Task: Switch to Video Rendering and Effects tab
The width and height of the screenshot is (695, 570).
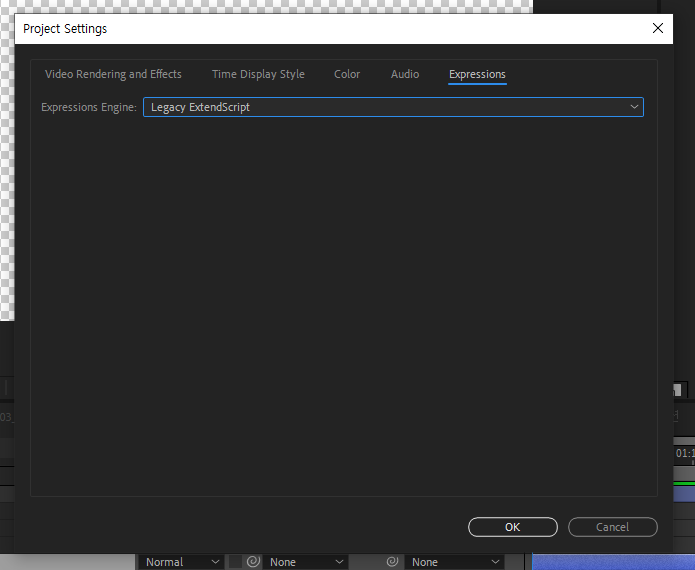Action: pos(113,74)
